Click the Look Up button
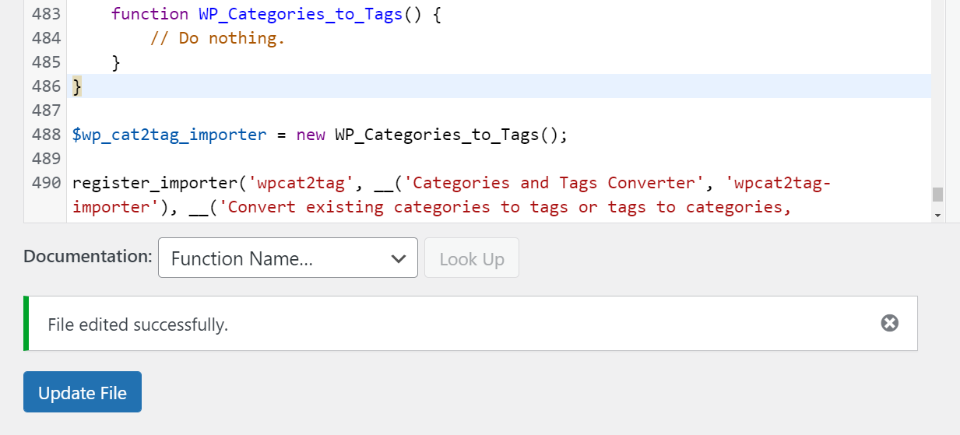960x435 pixels. 472,258
